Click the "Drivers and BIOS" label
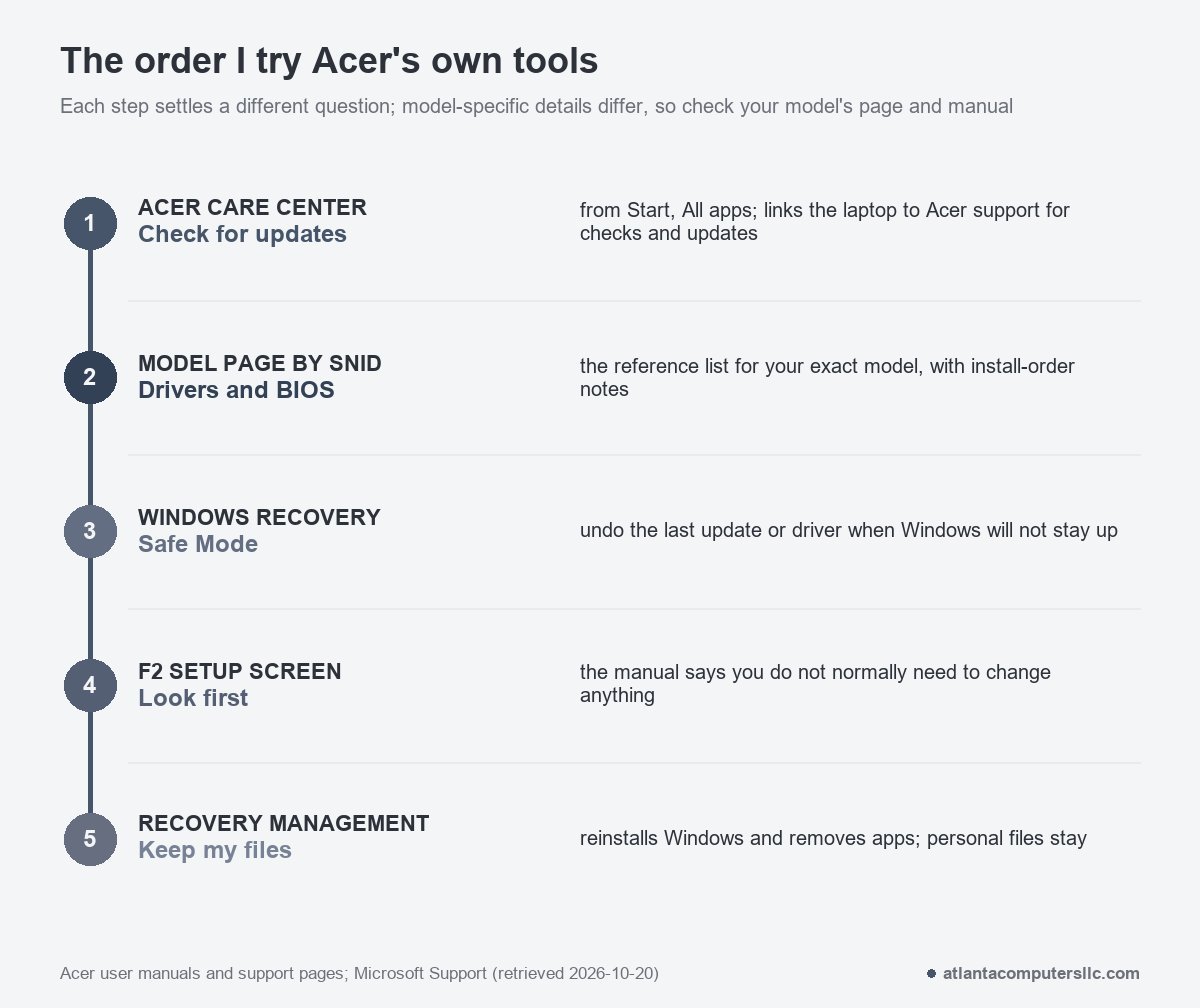 236,390
